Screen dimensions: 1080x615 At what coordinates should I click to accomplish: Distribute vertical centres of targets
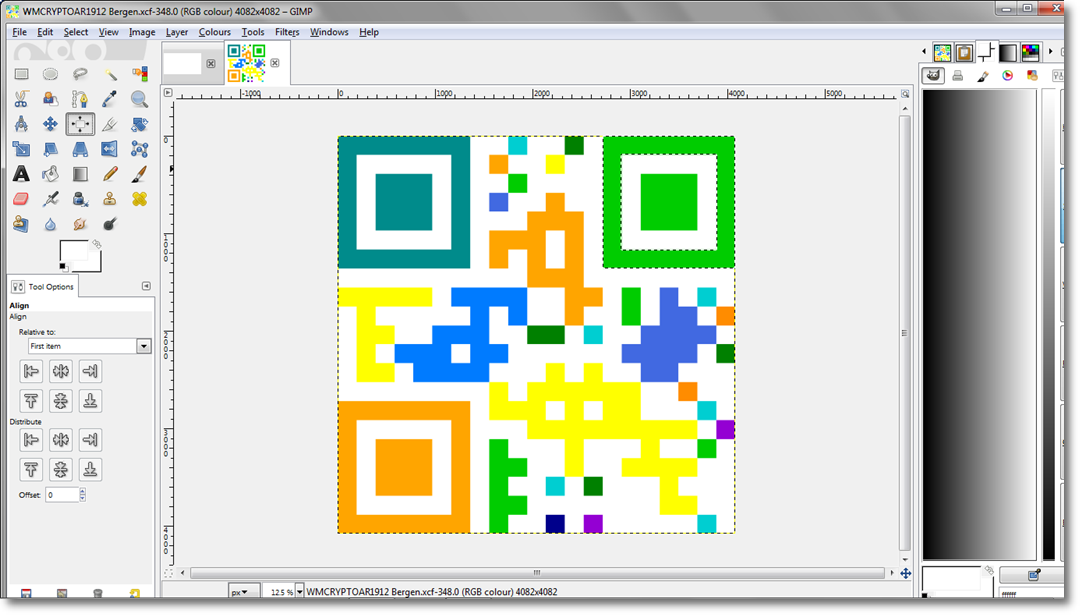tap(61, 470)
